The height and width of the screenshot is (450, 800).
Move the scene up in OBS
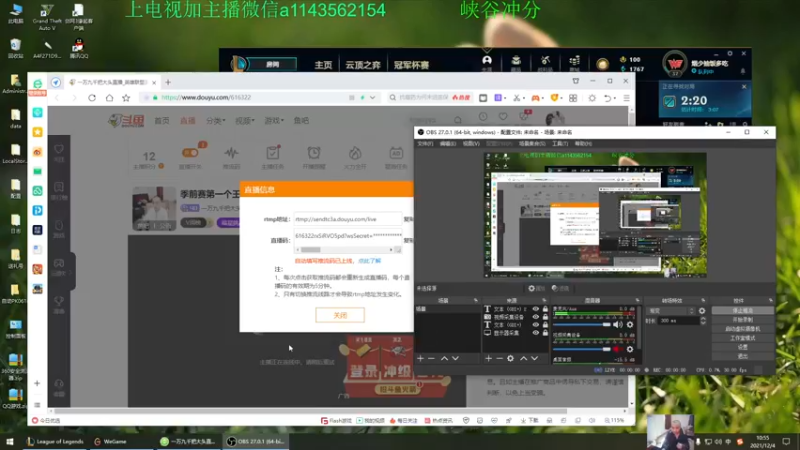(x=444, y=359)
